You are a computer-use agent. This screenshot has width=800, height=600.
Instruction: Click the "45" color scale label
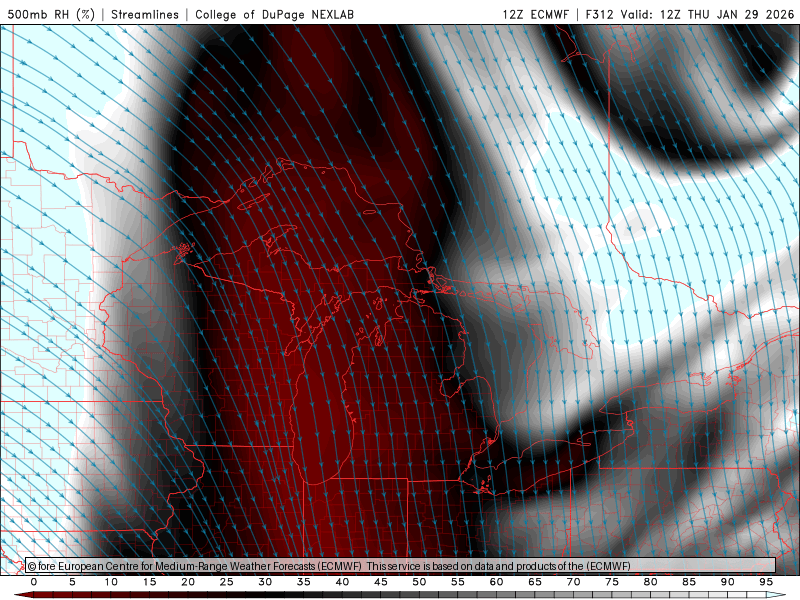point(381,582)
